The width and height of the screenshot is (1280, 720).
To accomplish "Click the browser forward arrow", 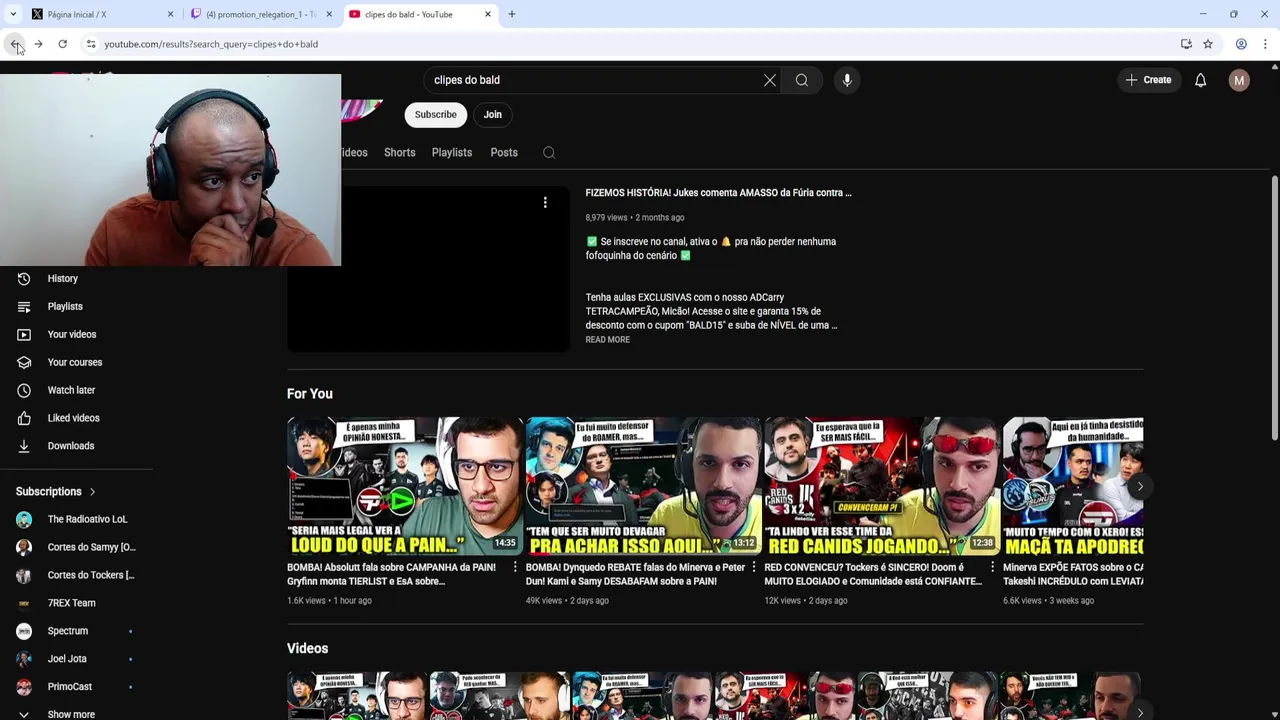I will (38, 44).
